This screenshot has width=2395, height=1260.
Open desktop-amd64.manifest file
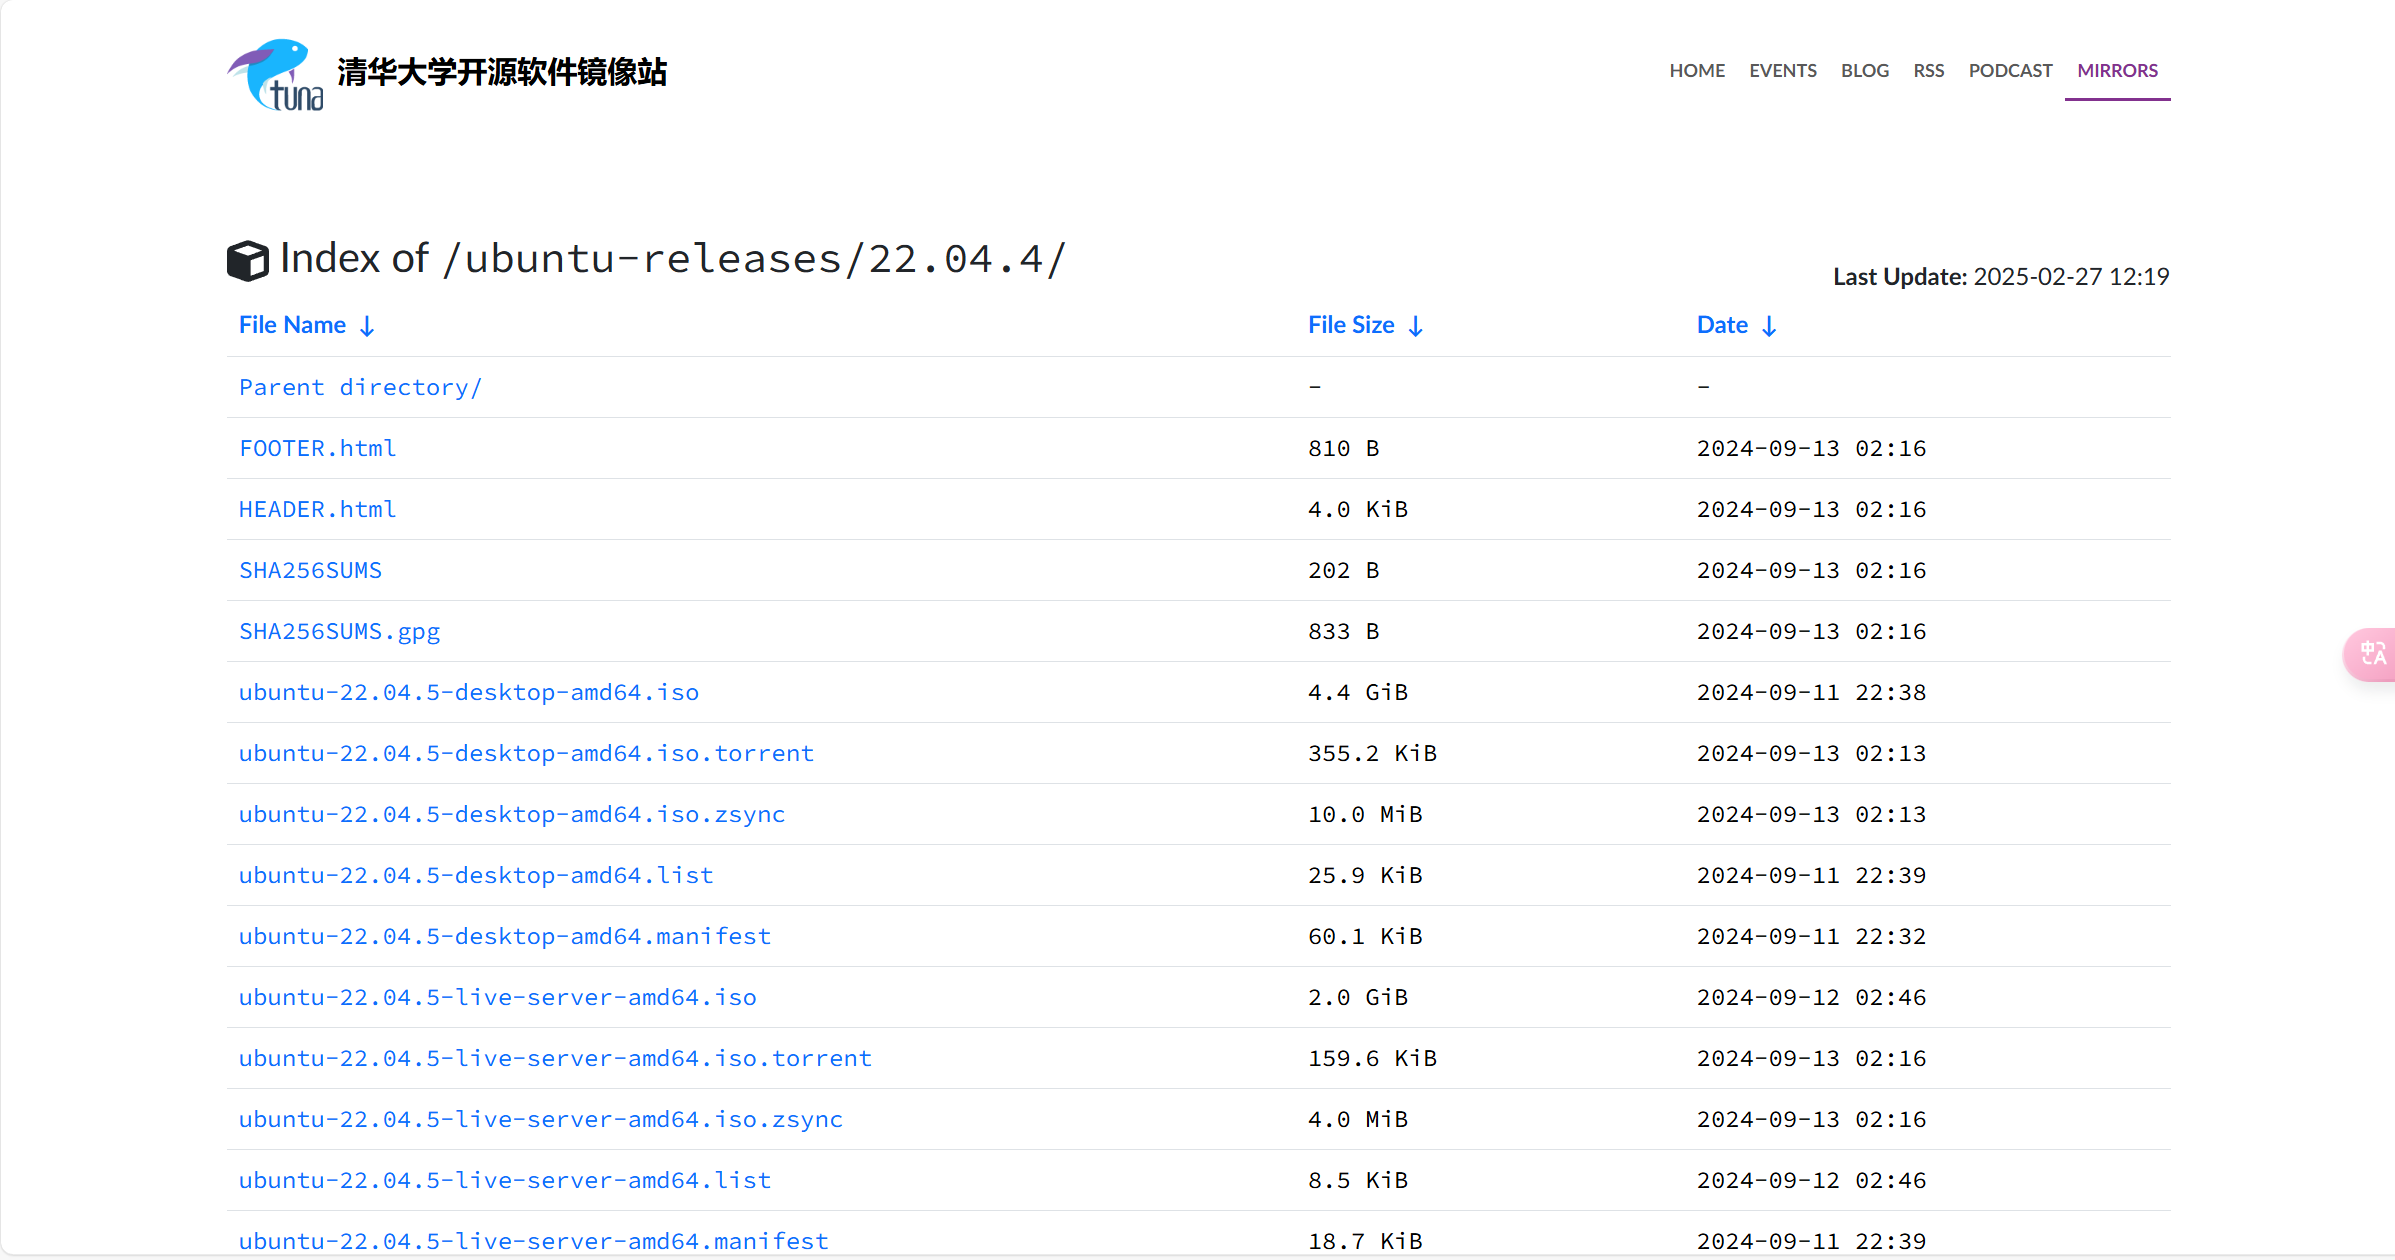pos(504,937)
